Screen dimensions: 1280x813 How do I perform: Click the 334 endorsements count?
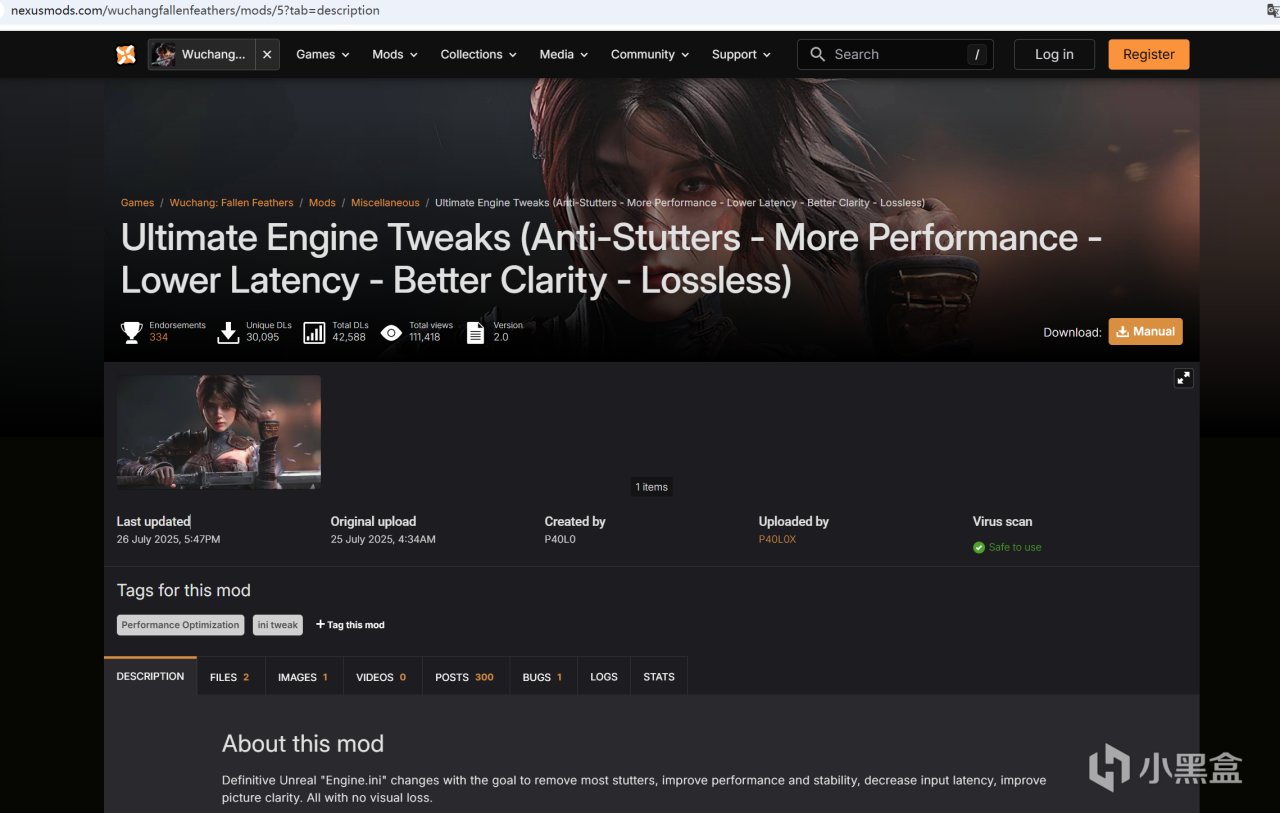(x=159, y=338)
